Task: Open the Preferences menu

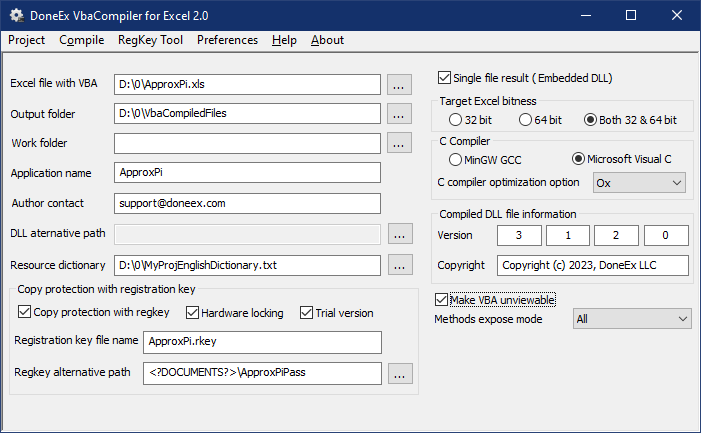Action: (x=227, y=40)
